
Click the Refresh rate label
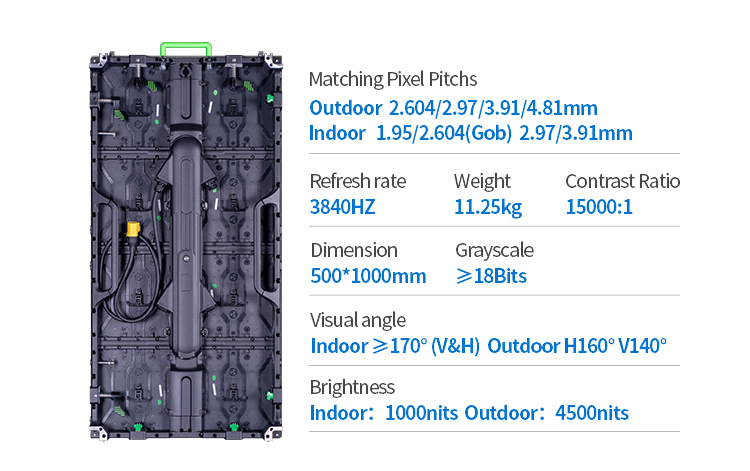tap(358, 181)
